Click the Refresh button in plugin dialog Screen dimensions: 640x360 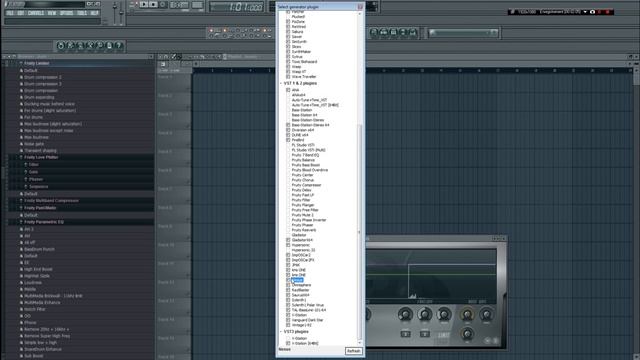353,351
